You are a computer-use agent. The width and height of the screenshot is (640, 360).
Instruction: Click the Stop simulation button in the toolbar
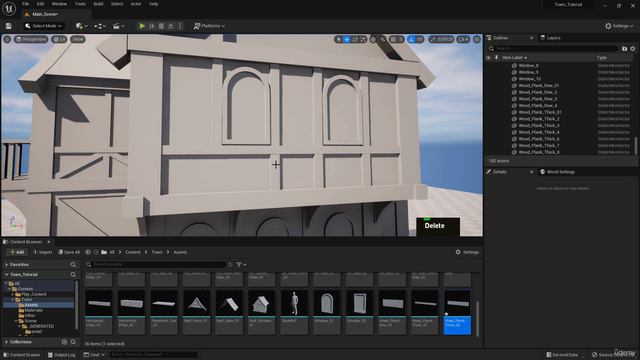tap(161, 26)
